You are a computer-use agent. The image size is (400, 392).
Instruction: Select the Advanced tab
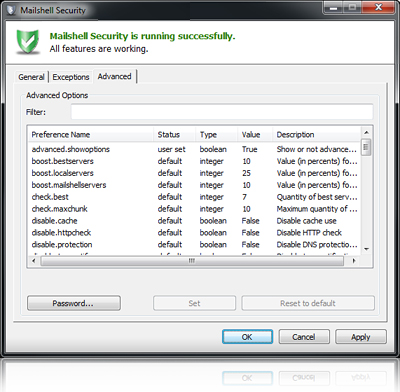114,76
